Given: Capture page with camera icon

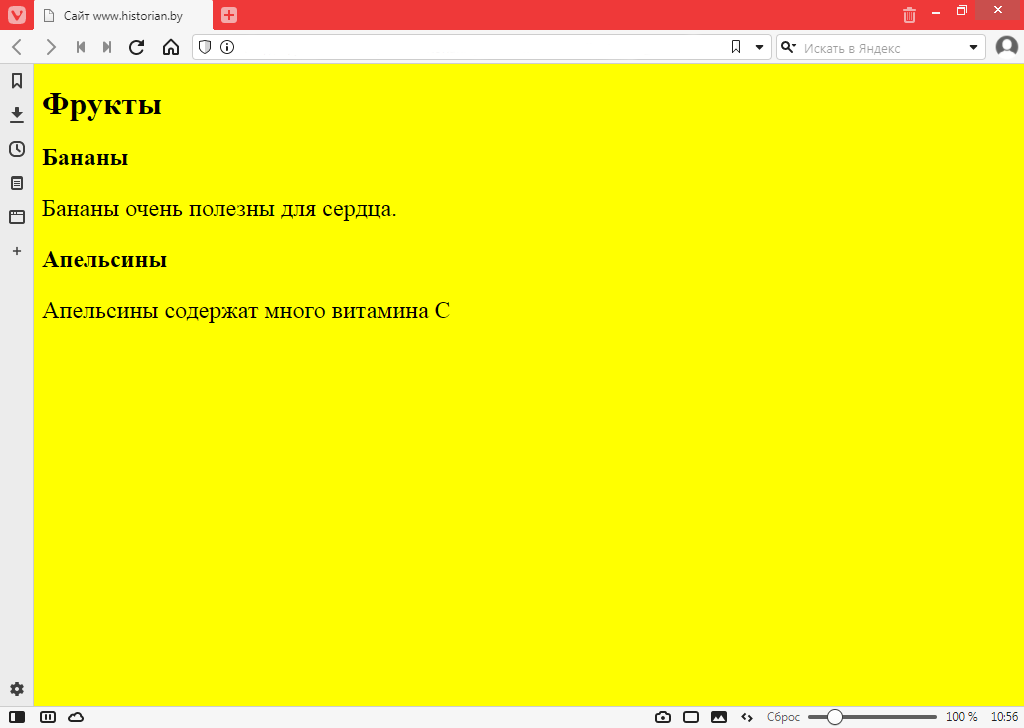Looking at the screenshot, I should pyautogui.click(x=662, y=717).
